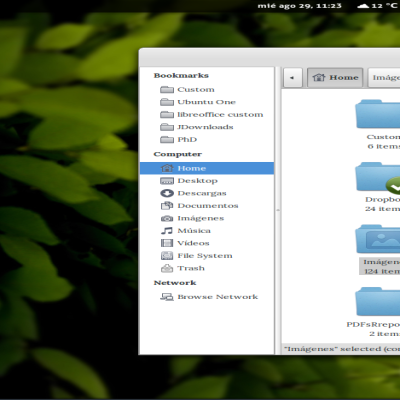
Task: Click the 12 °C temperature indicator
Action: tap(385, 6)
